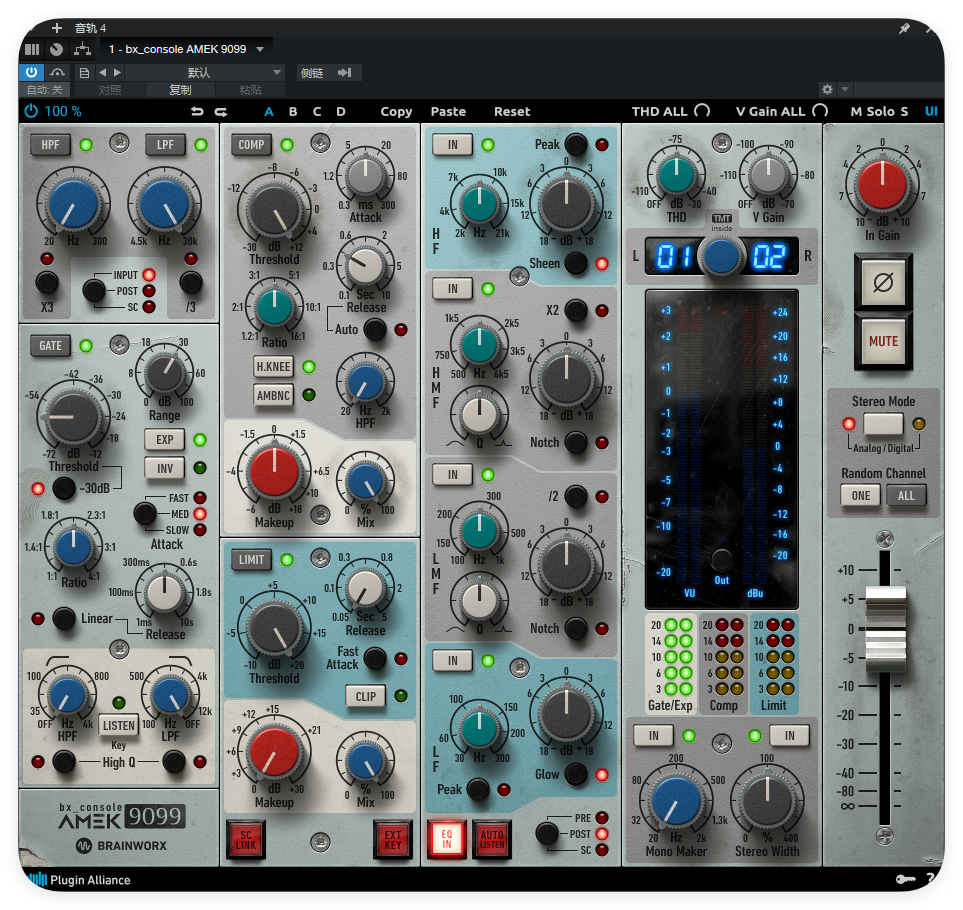963x910 pixels.
Task: Click the 复制 copy button in host bar
Action: click(x=180, y=90)
